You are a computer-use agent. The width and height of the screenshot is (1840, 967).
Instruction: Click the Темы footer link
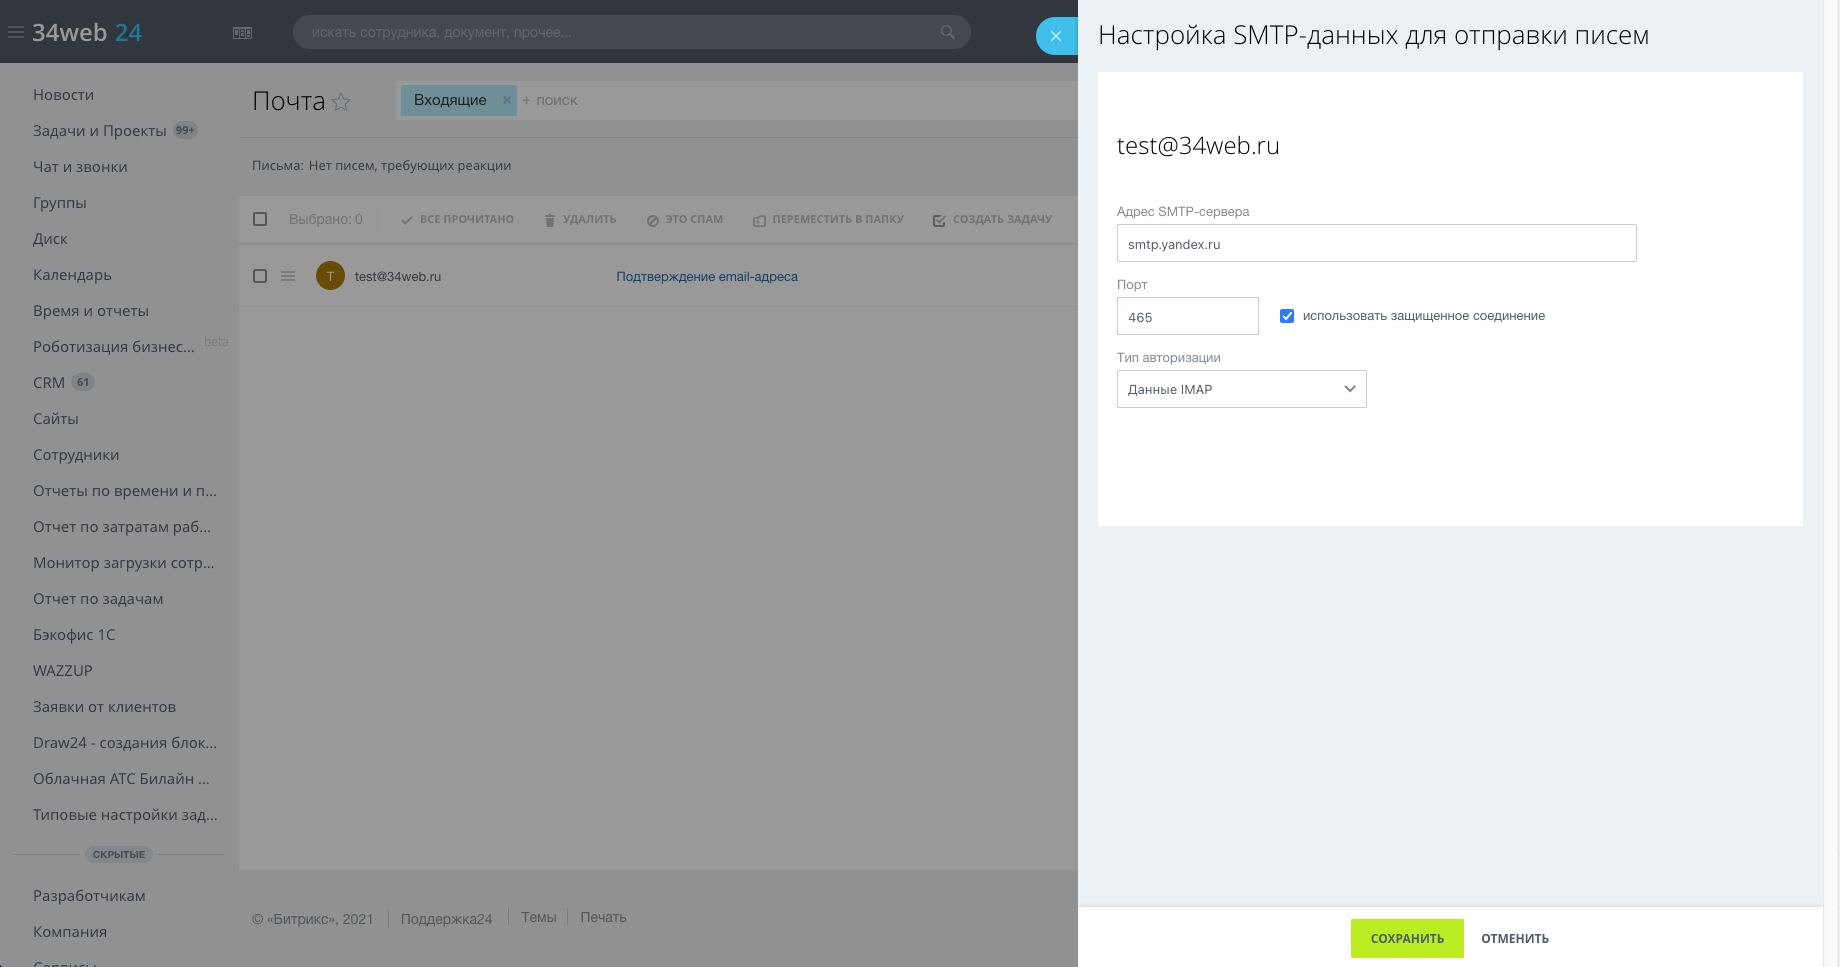point(539,917)
